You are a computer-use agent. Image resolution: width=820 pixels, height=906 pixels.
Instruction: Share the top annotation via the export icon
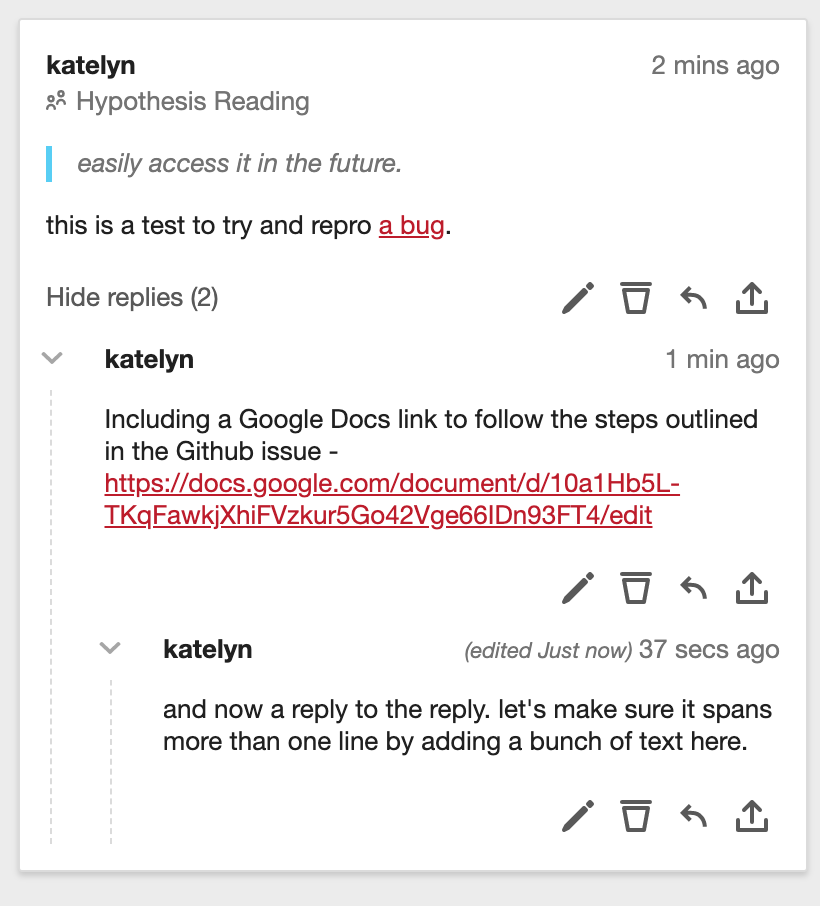tap(752, 297)
